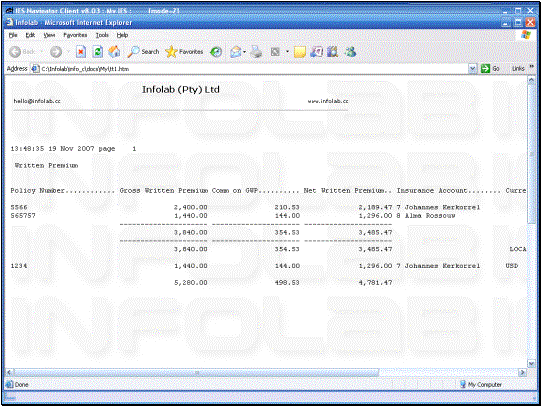This screenshot has height=406, width=541.
Task: Open the Edit menu
Action: tap(30, 35)
